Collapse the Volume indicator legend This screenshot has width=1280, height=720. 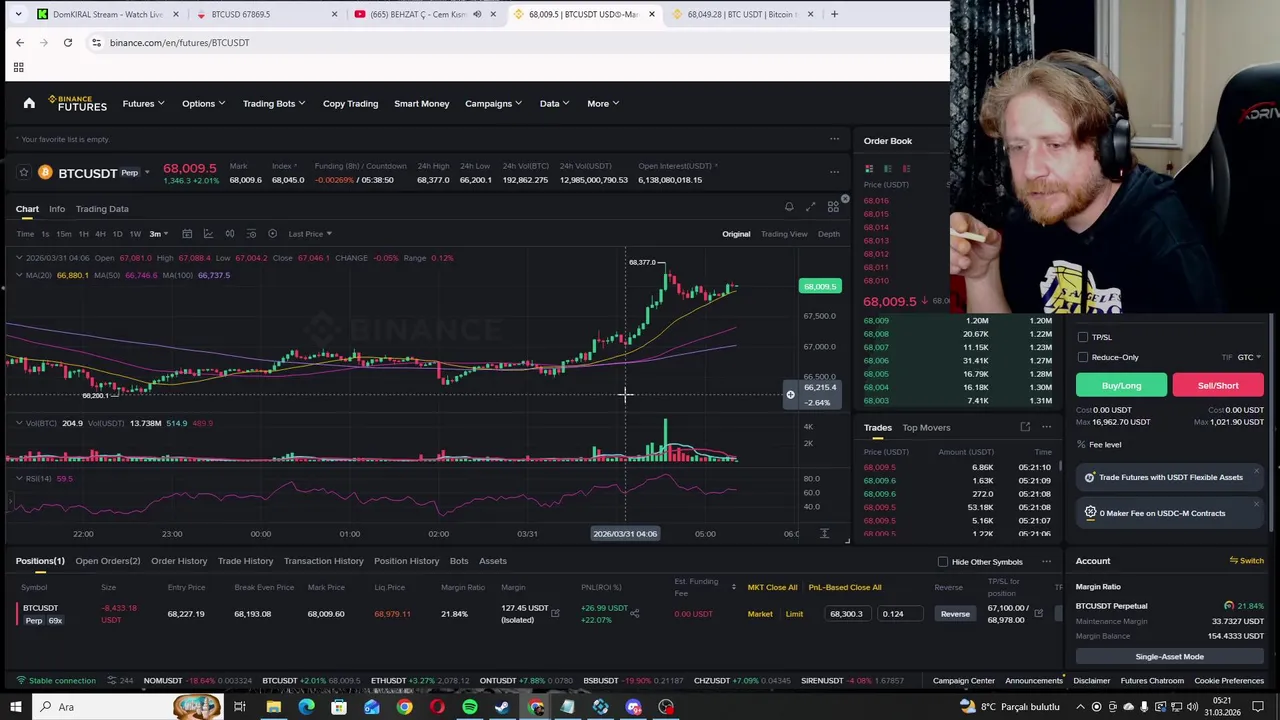click(18, 423)
